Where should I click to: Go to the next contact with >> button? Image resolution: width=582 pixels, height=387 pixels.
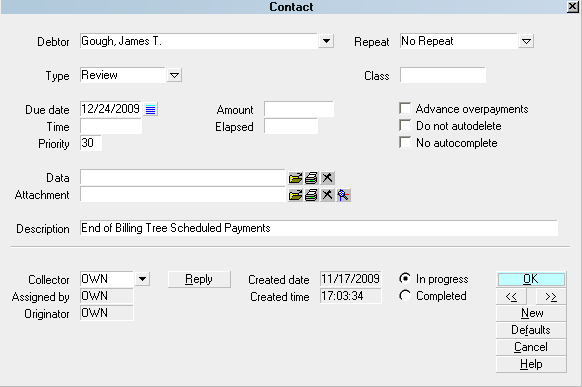[551, 296]
